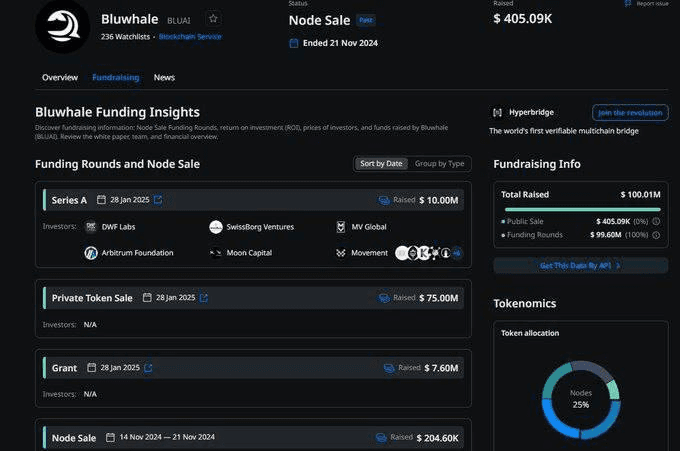Click the Arbitrum Foundation investor logo
This screenshot has width=680, height=451.
coord(91,253)
